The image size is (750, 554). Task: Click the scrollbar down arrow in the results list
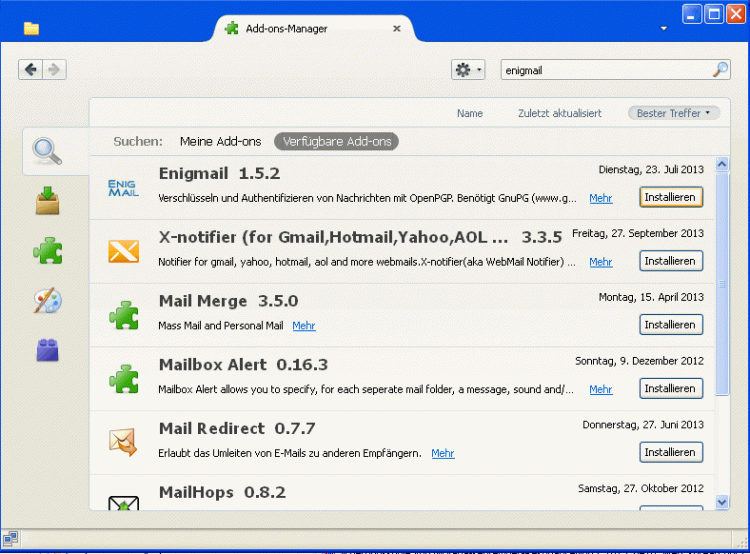[x=723, y=501]
